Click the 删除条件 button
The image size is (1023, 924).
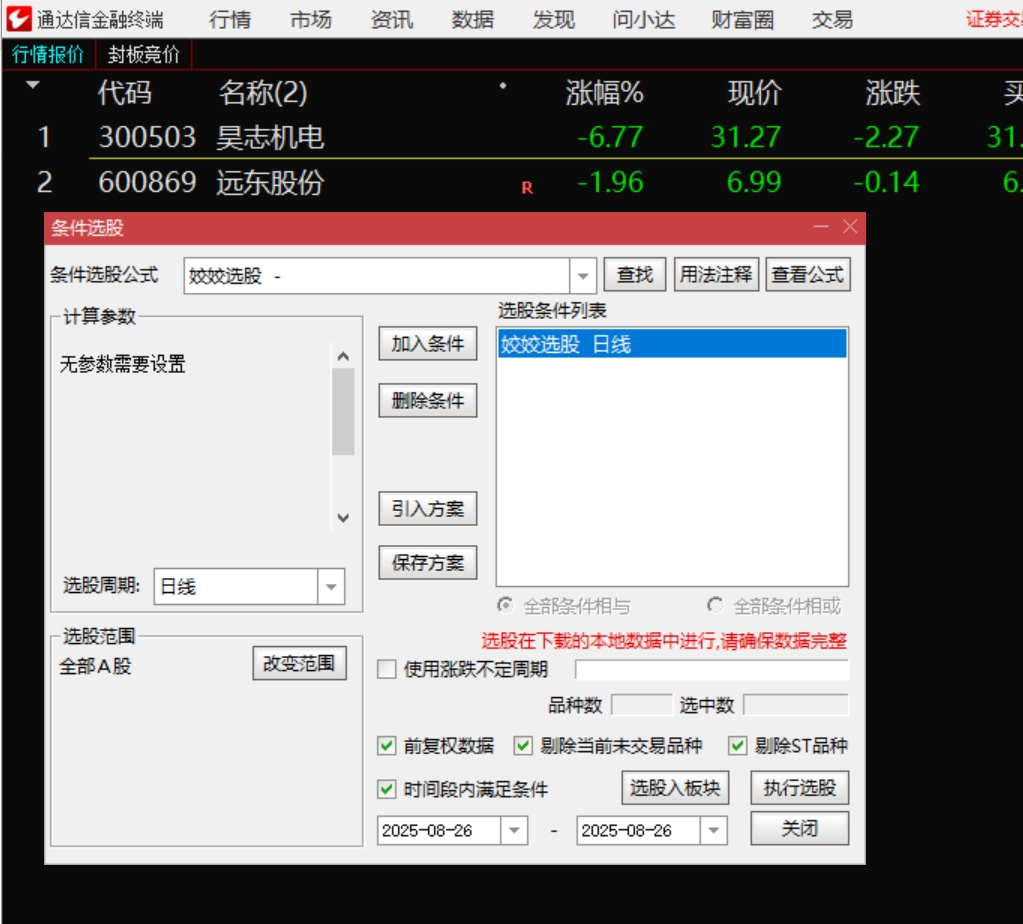[x=428, y=400]
